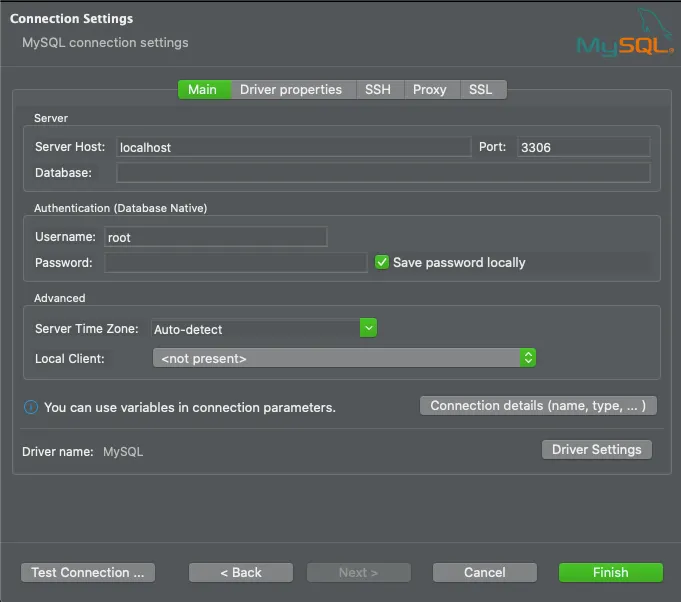The width and height of the screenshot is (681, 602).
Task: Click the Server section label
Action: pos(51,118)
